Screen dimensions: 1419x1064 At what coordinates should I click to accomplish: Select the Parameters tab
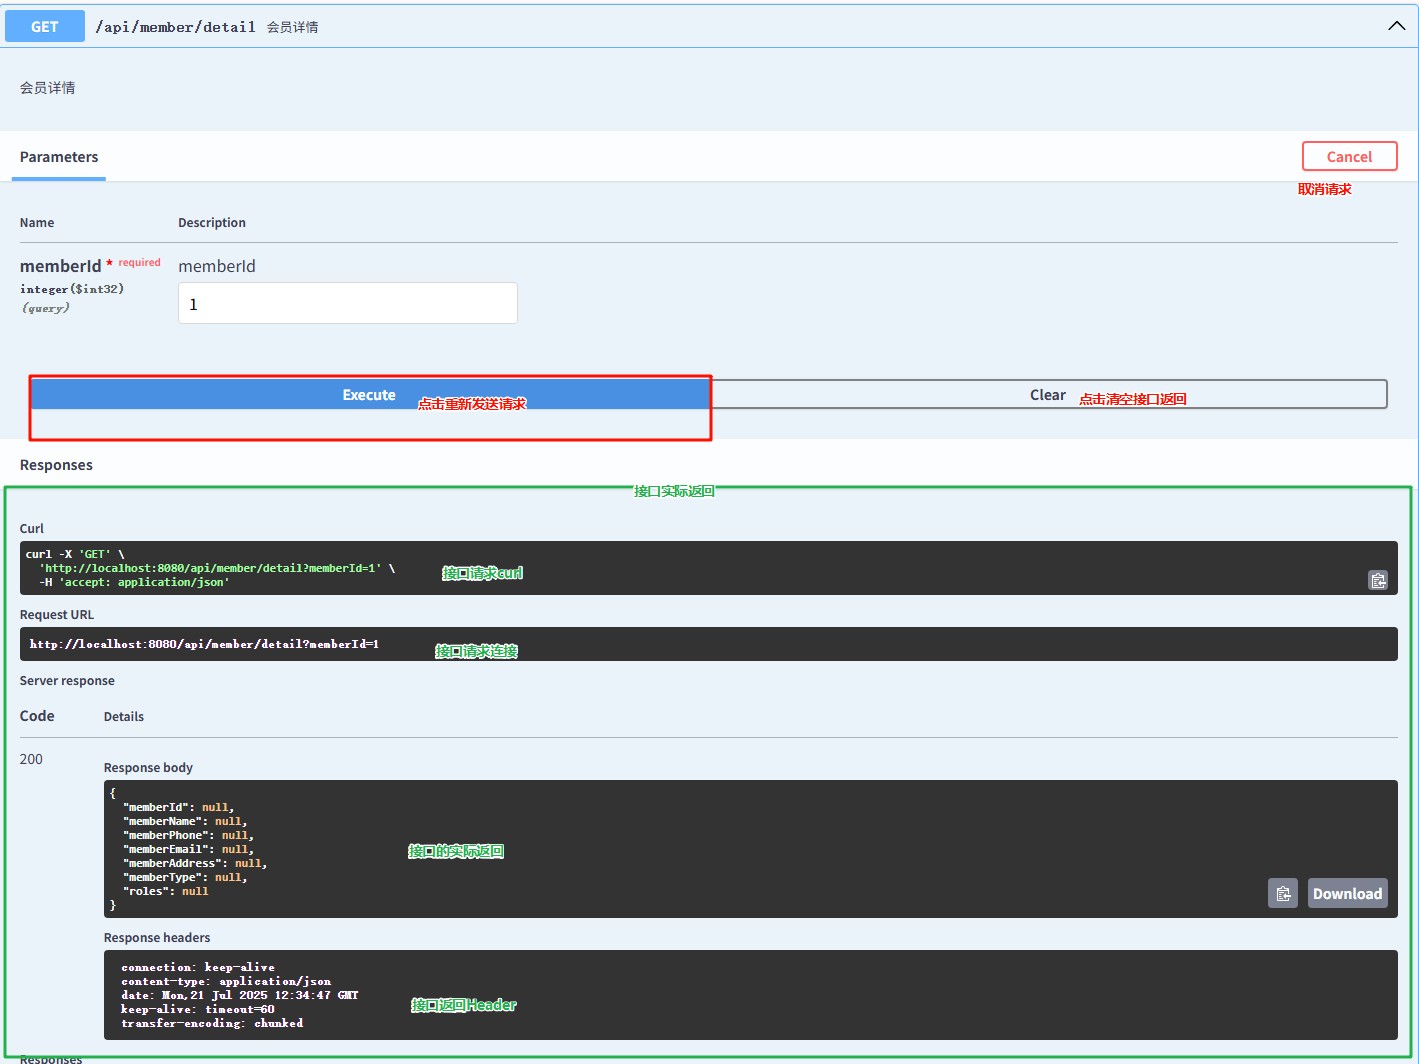point(59,157)
